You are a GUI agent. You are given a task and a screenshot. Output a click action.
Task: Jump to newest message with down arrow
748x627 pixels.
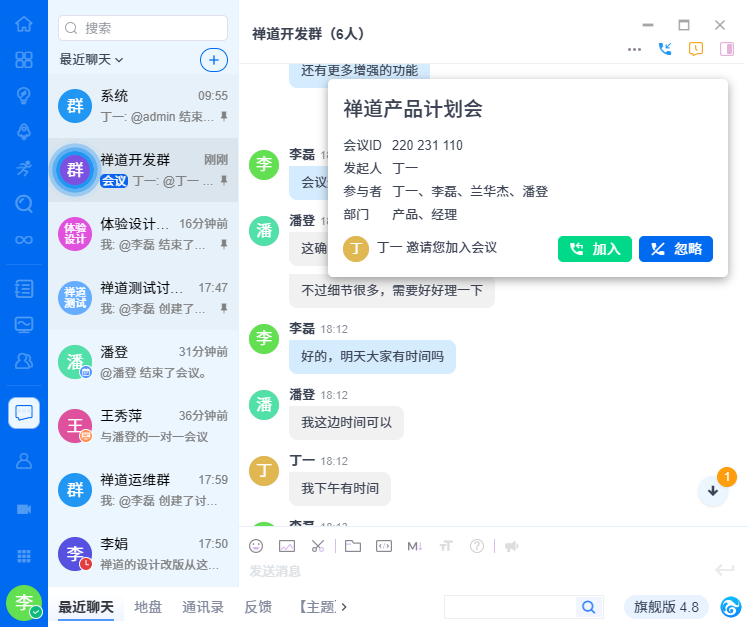coord(713,491)
